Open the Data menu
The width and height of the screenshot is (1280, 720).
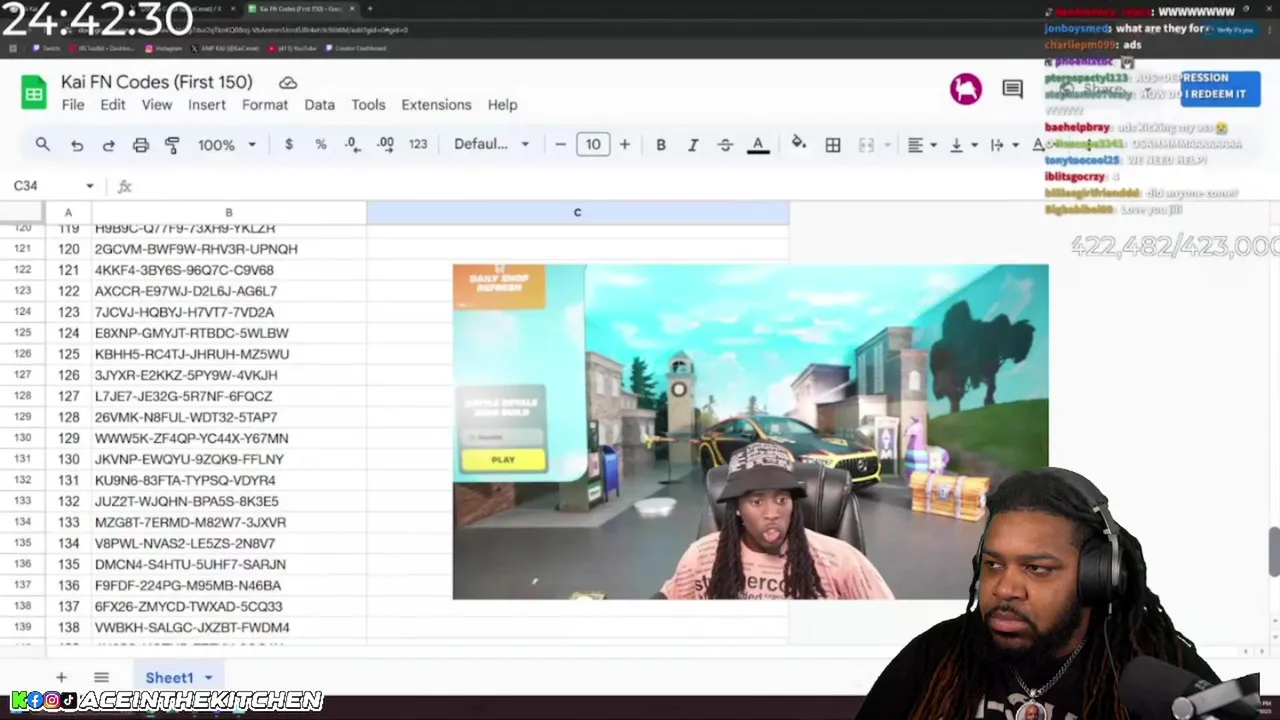click(320, 105)
